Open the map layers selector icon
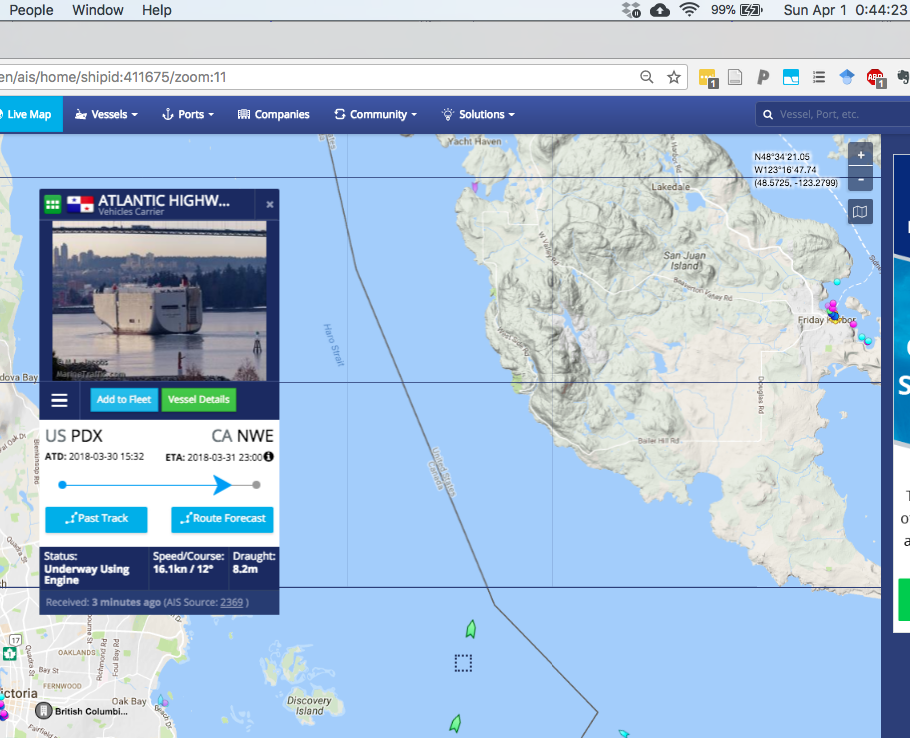The height and width of the screenshot is (738, 910). pos(860,212)
